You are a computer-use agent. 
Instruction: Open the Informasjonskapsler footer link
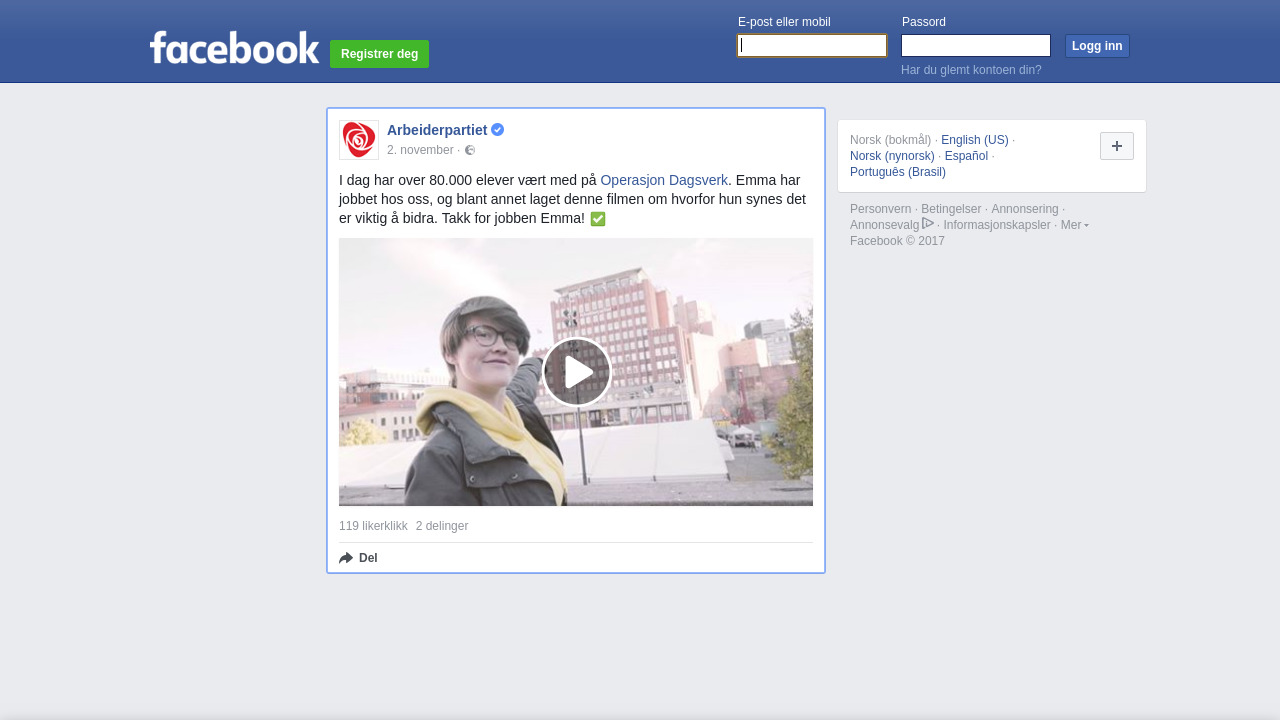point(996,225)
